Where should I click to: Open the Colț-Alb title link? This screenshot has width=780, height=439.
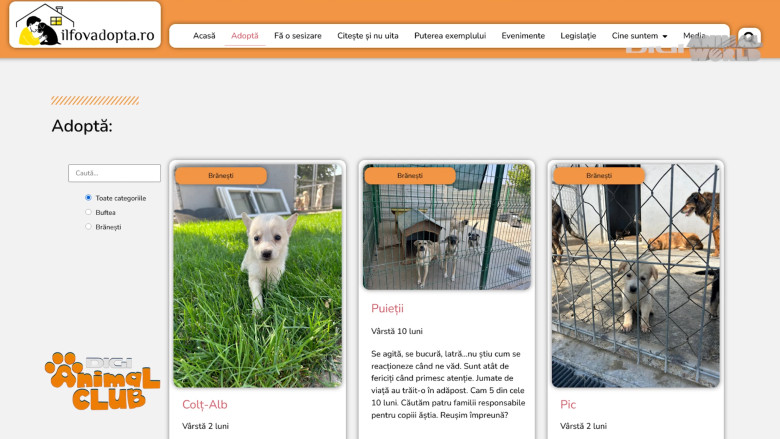pos(204,405)
